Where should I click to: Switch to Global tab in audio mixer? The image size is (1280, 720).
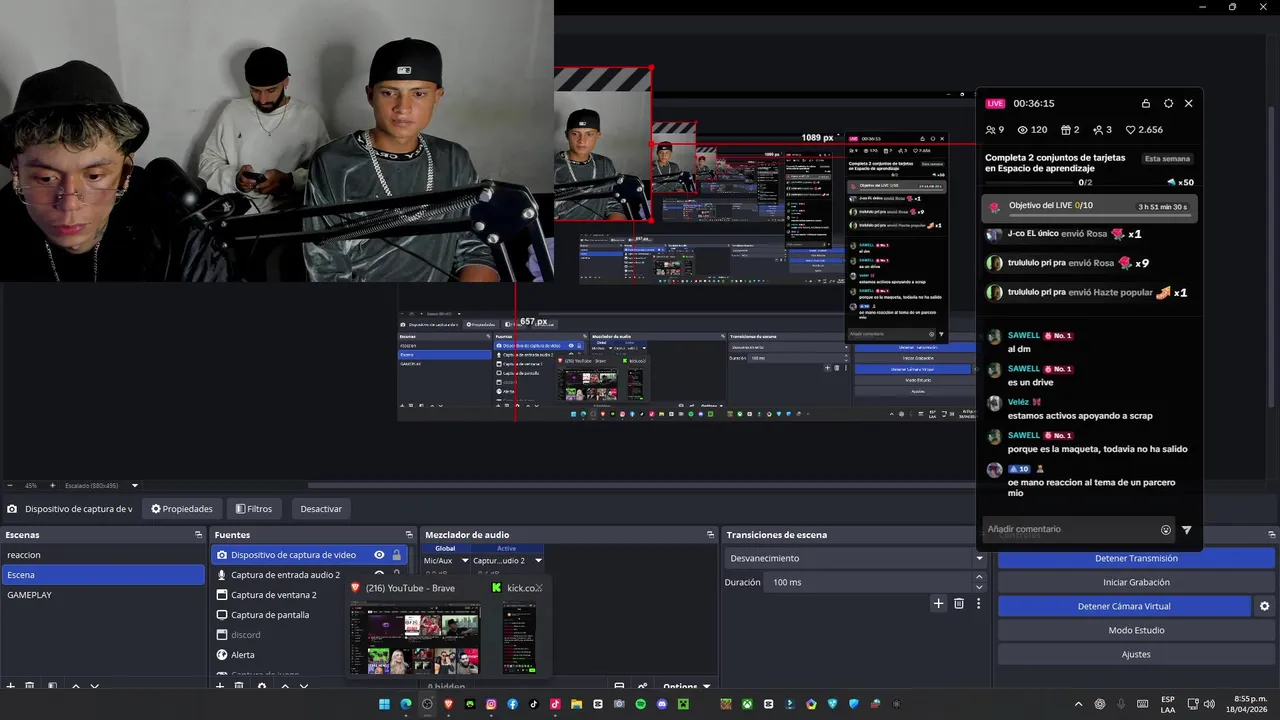pyautogui.click(x=445, y=548)
